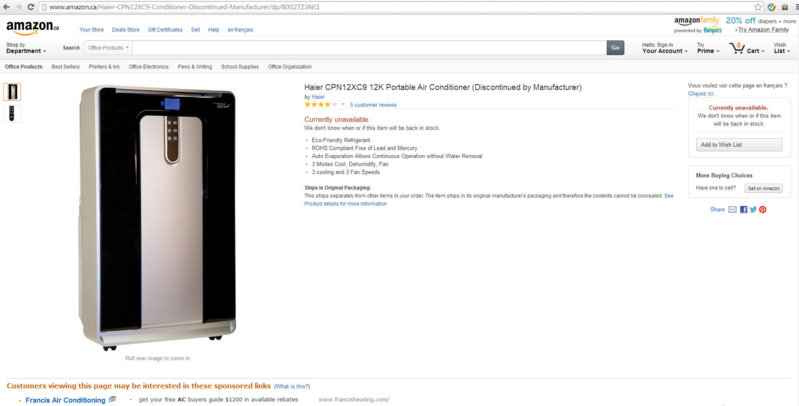Go to Printers & Ink category
This screenshot has width=799, height=406.
104,67
